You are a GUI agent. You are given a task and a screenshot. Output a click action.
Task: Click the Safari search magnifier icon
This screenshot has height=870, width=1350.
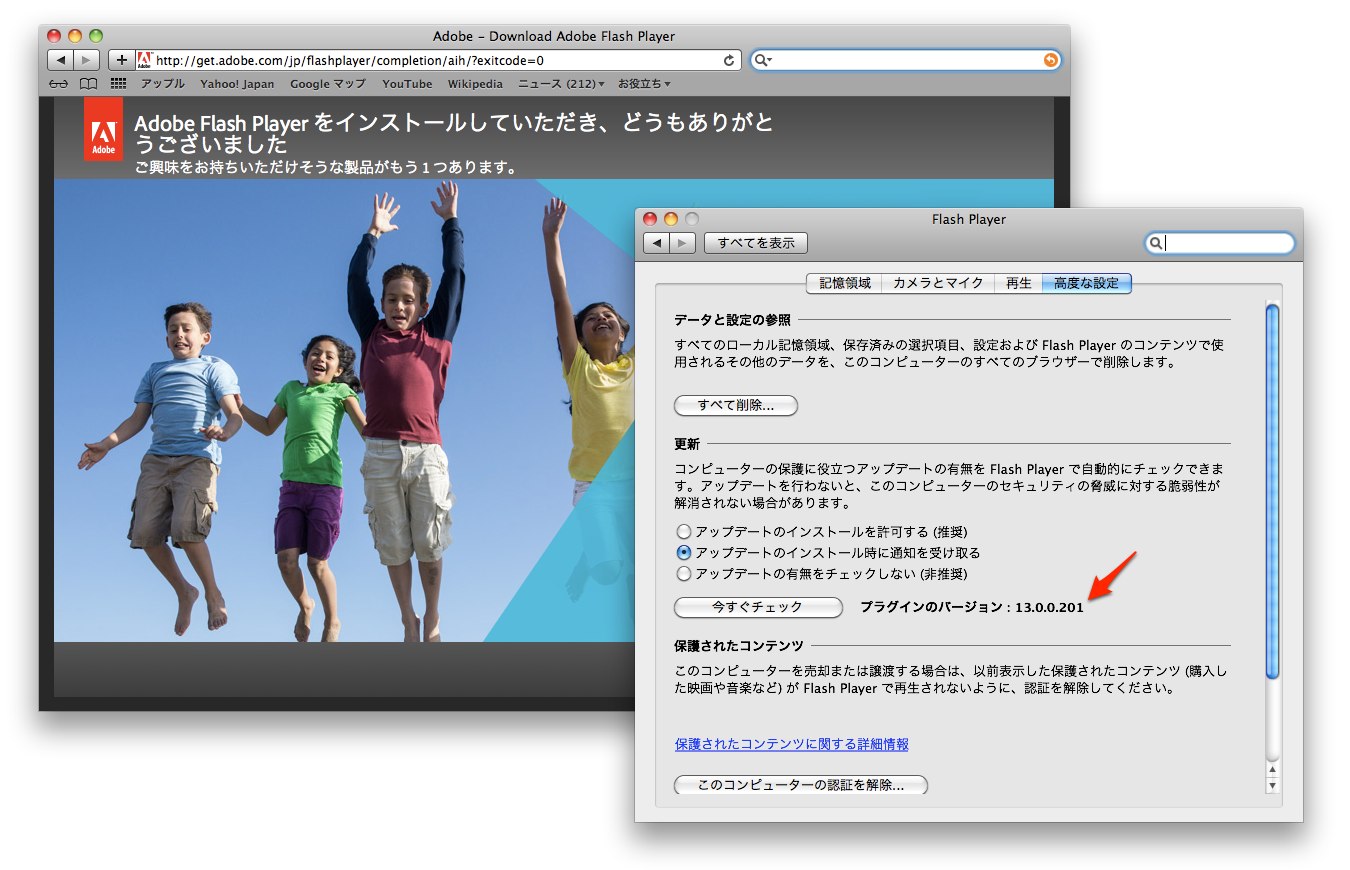tap(763, 60)
